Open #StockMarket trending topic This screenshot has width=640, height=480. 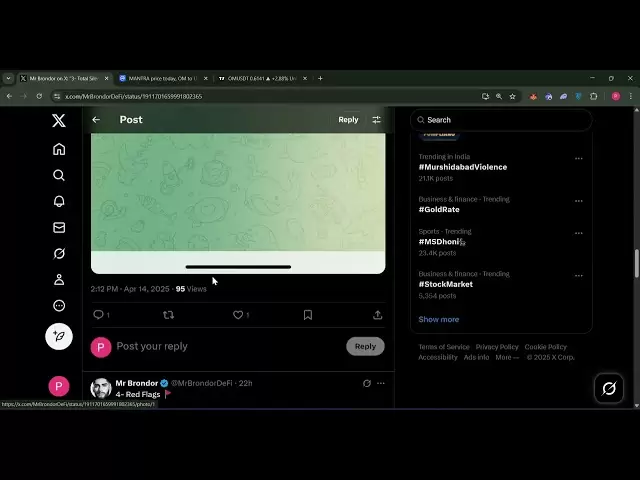coord(445,284)
